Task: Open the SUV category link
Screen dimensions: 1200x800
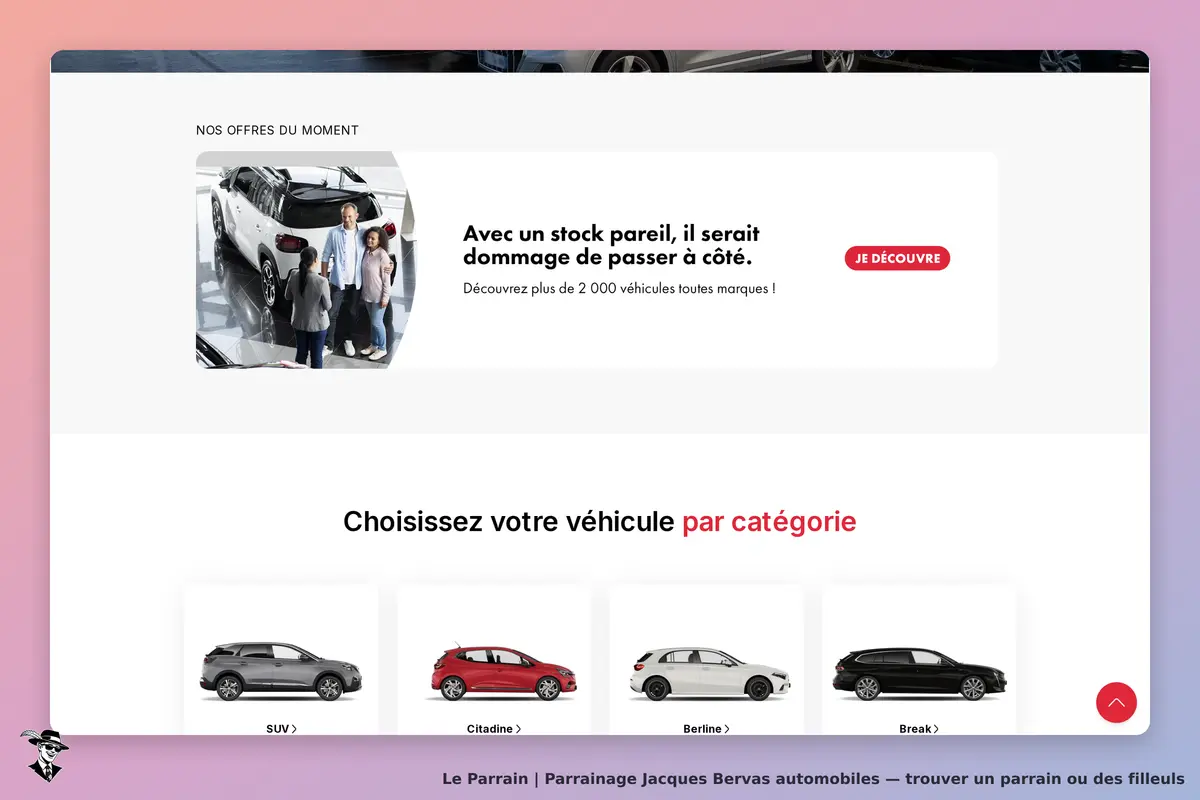Action: pos(281,729)
